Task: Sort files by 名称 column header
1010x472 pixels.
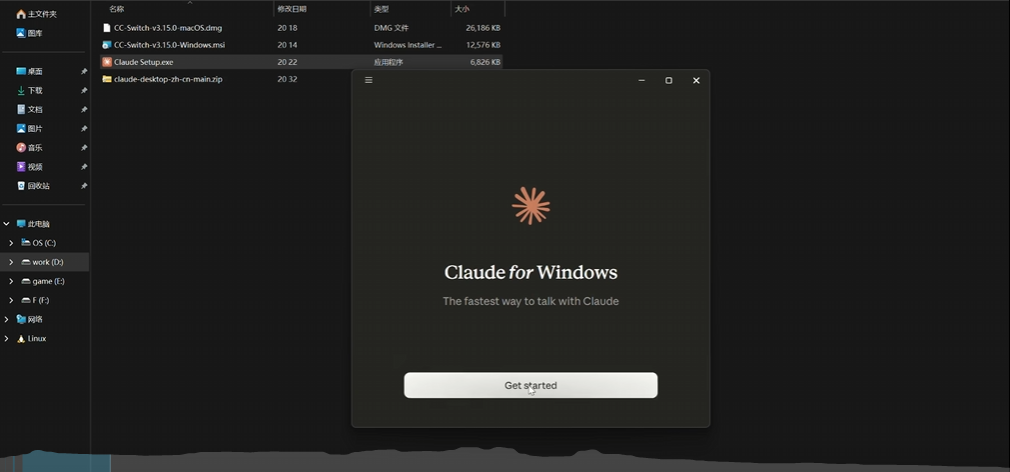Action: point(117,9)
